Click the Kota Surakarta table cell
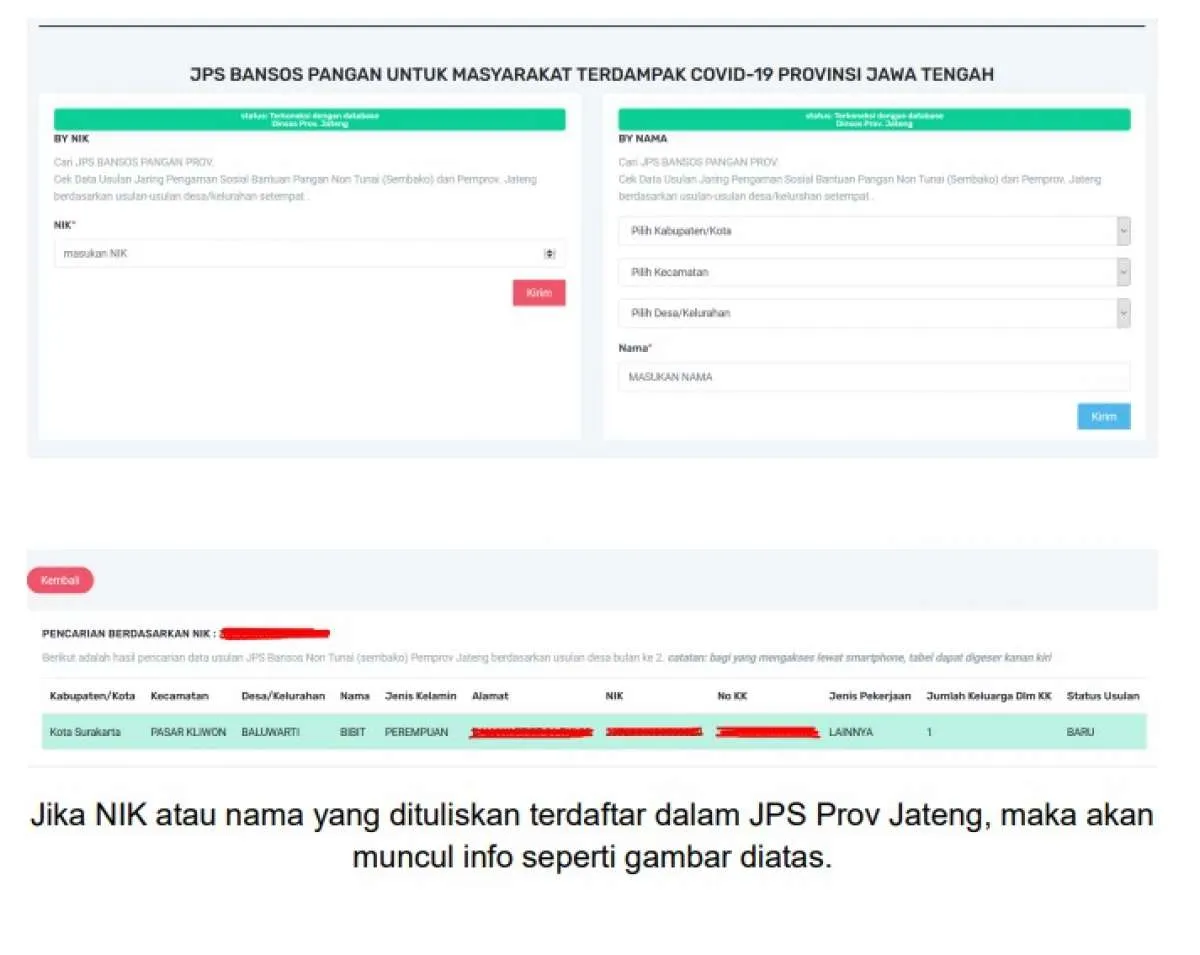This screenshot has height=955, width=1200. 85,732
